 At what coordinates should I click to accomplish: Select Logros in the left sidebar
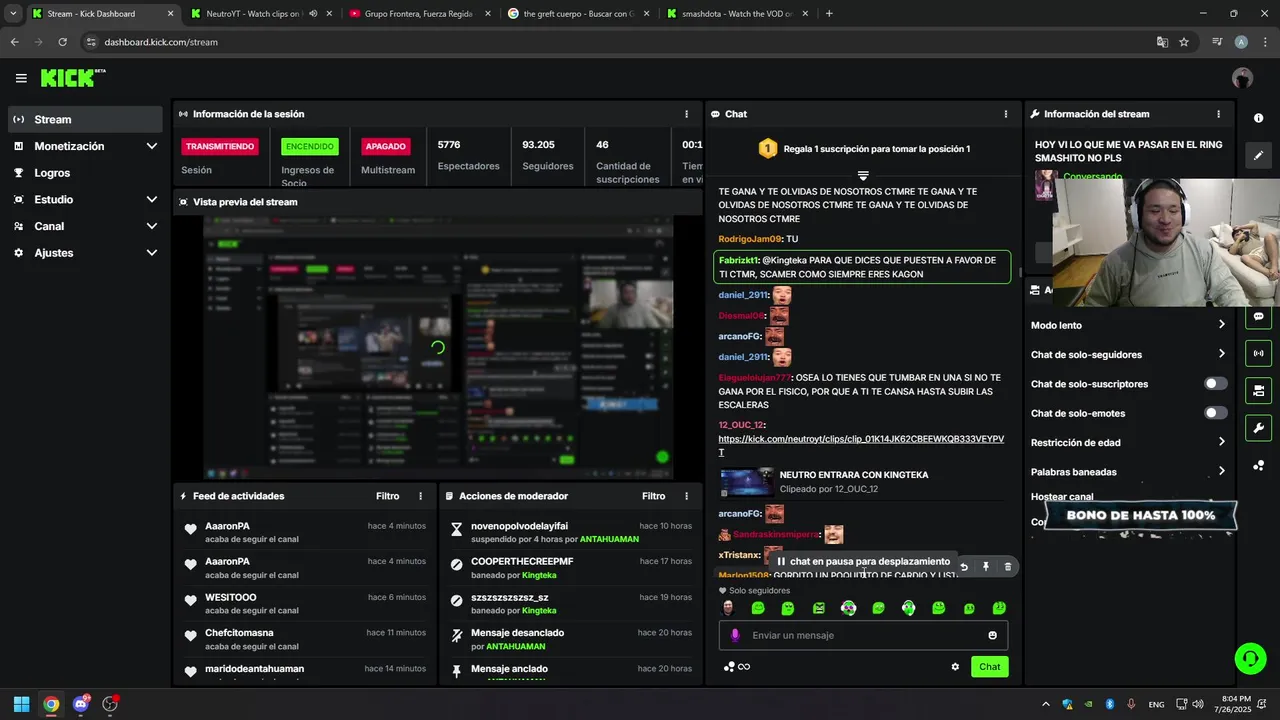pyautogui.click(x=85, y=173)
